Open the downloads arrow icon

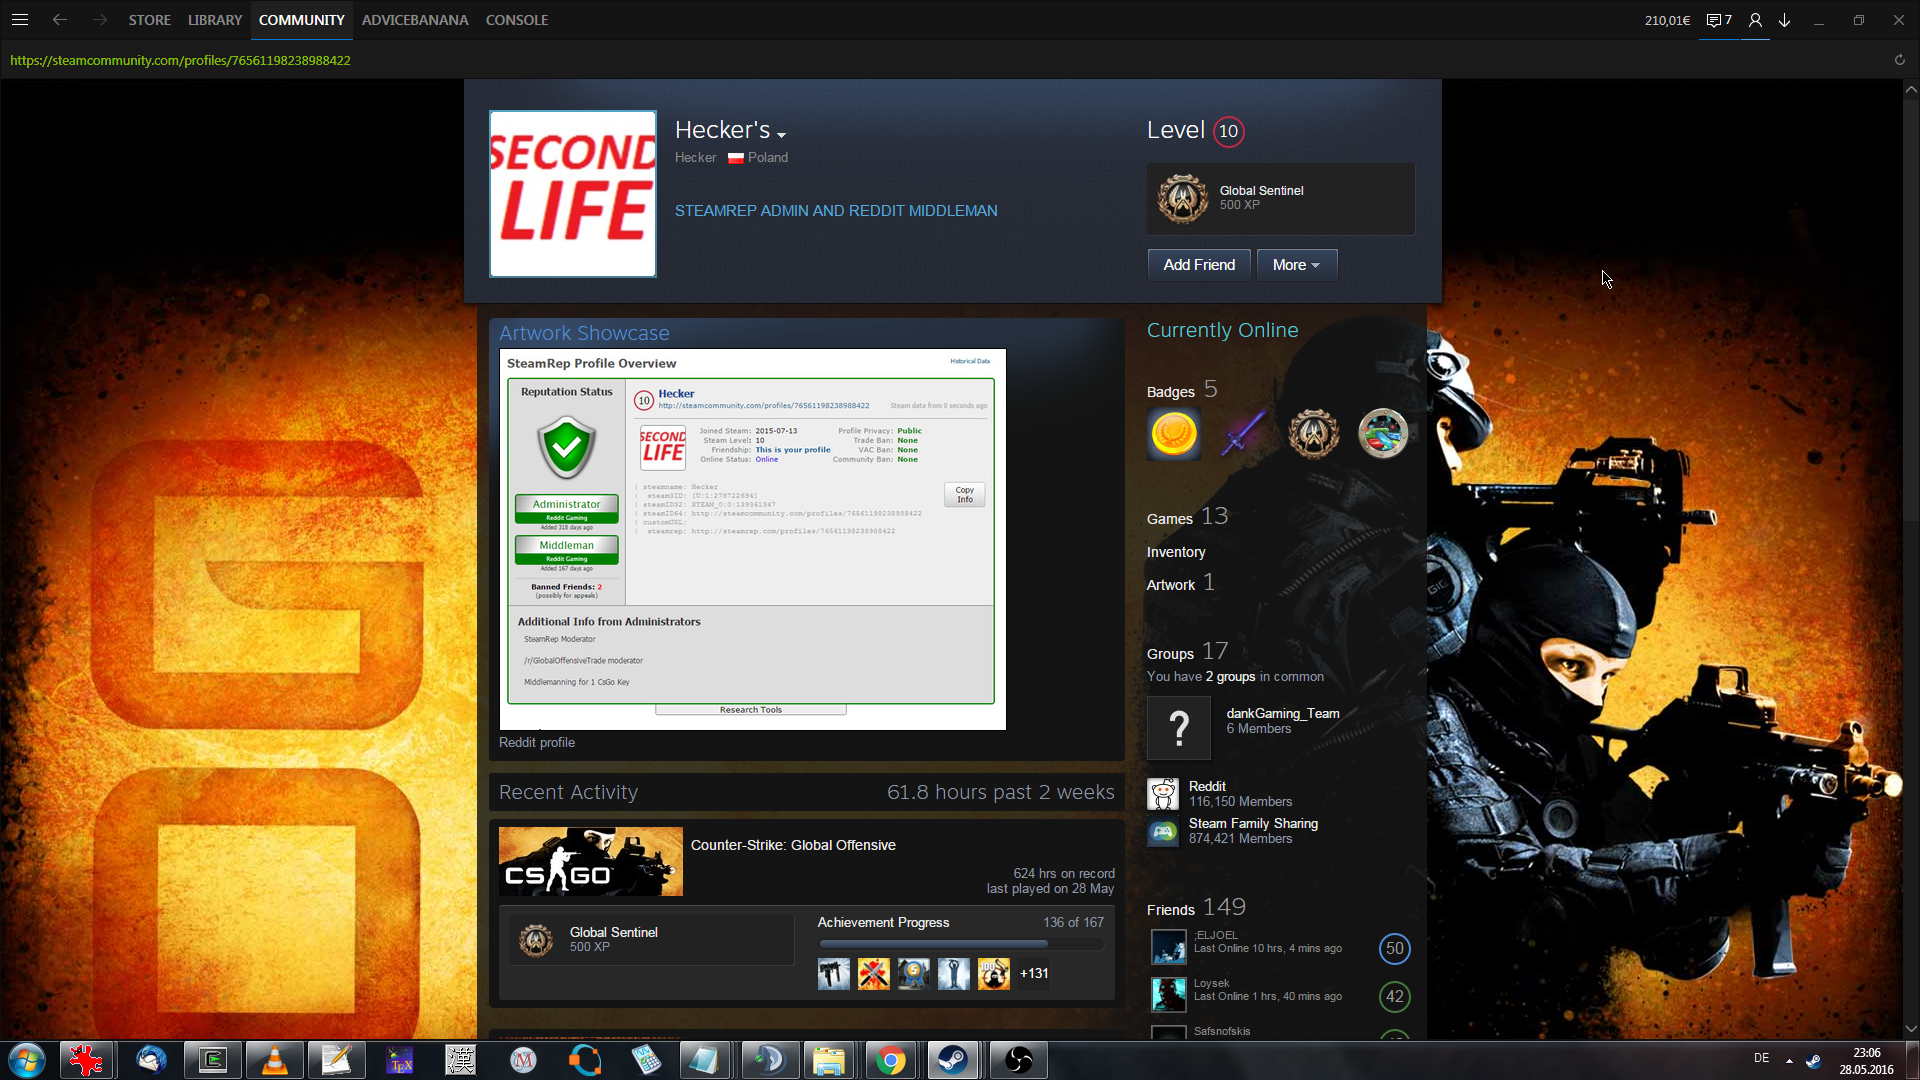tap(1784, 20)
